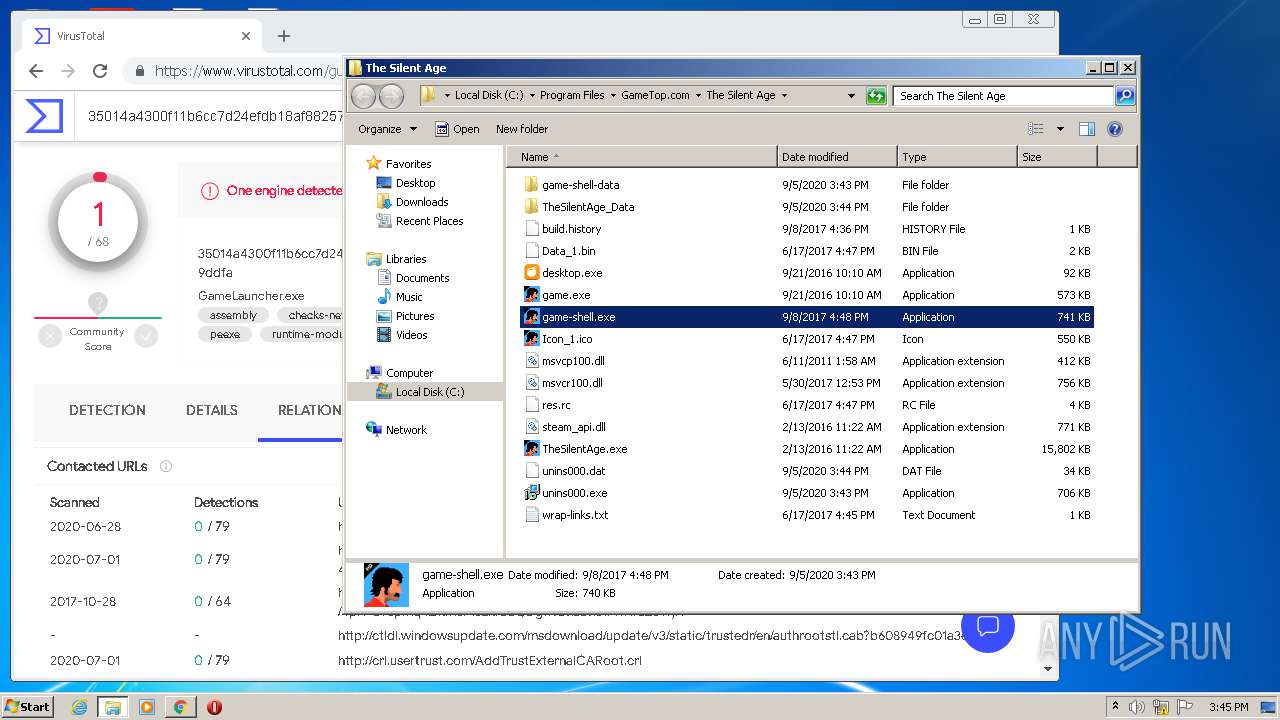Select the build.history file icon
Viewport: 1280px width, 720px height.
point(532,229)
